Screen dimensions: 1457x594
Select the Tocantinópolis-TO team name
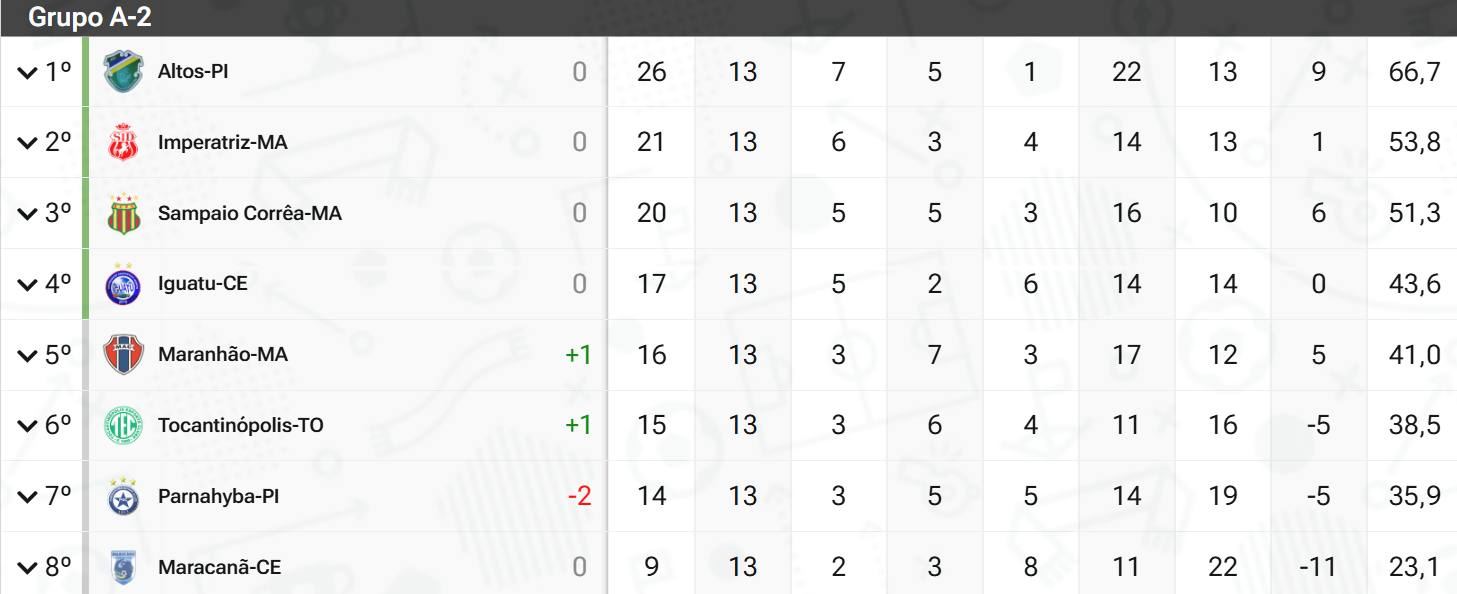(241, 426)
